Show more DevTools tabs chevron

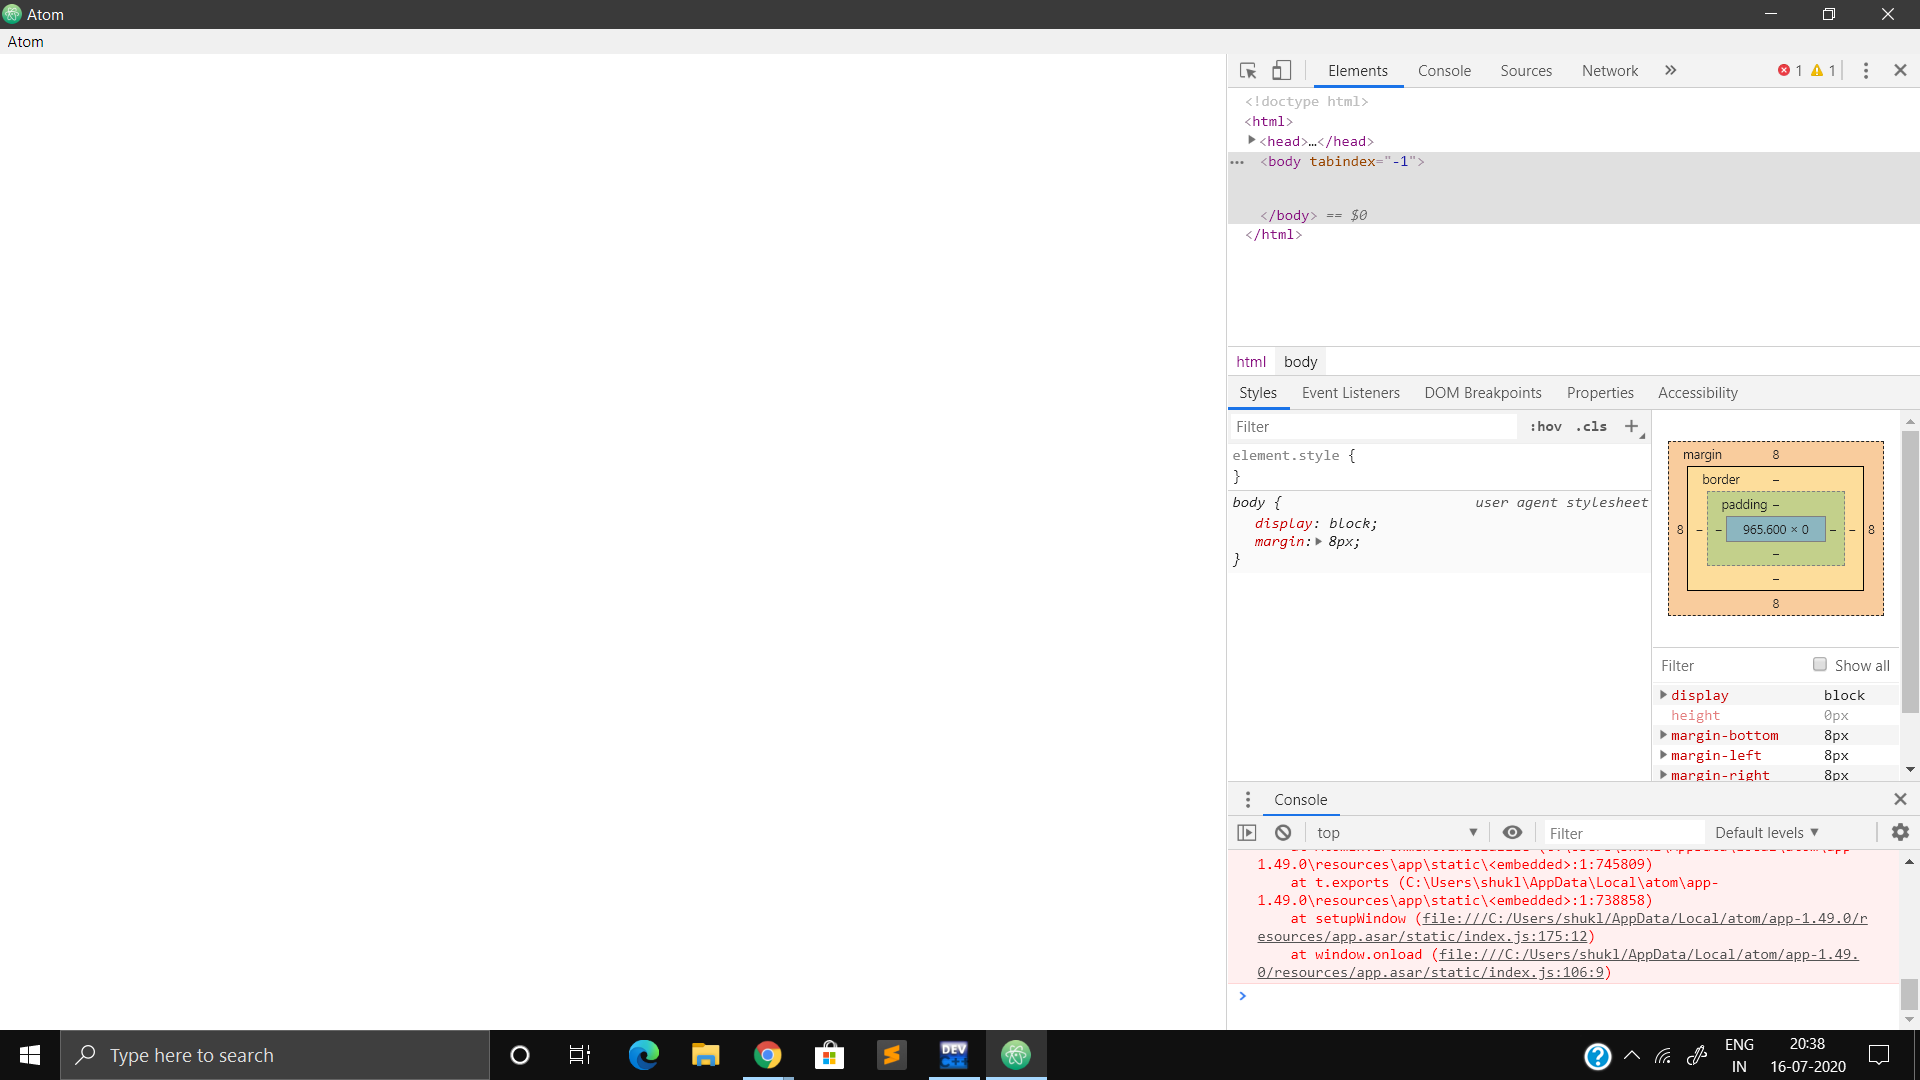click(x=1670, y=71)
